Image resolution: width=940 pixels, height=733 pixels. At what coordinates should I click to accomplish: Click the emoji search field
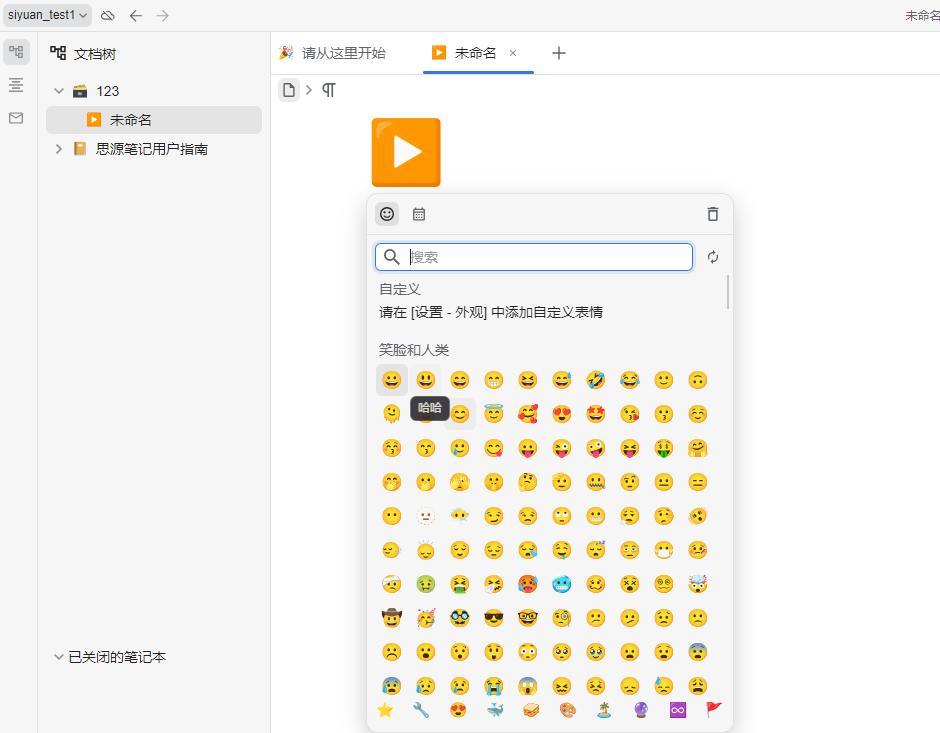click(545, 257)
